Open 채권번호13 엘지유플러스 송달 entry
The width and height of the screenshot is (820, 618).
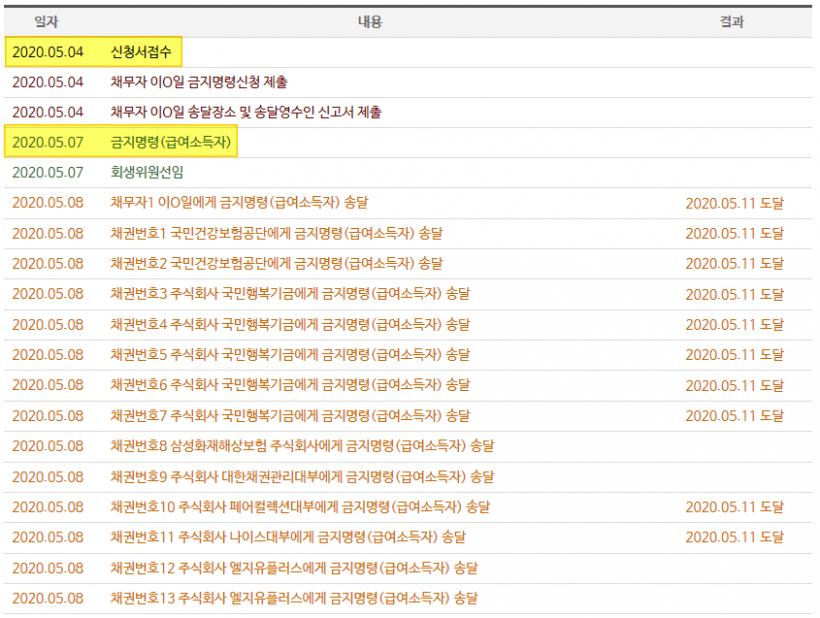point(294,598)
